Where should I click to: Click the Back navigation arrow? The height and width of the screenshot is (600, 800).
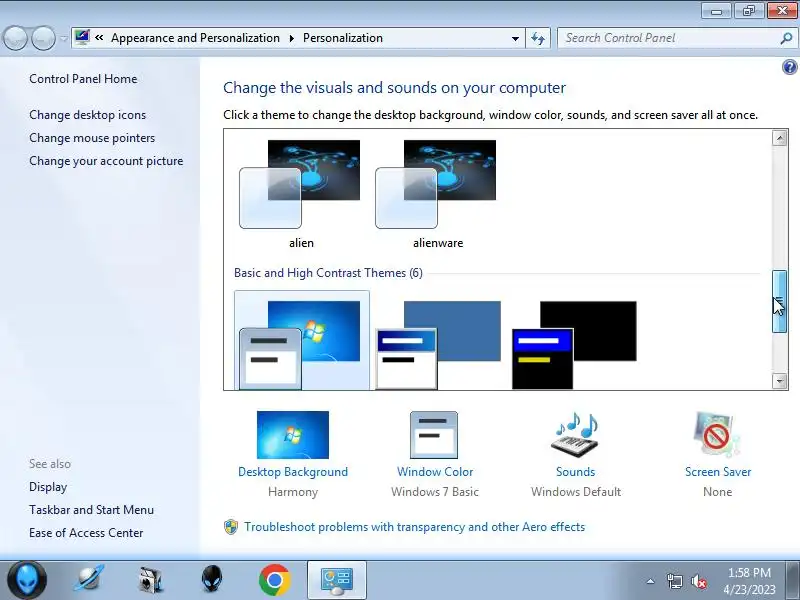click(x=15, y=38)
